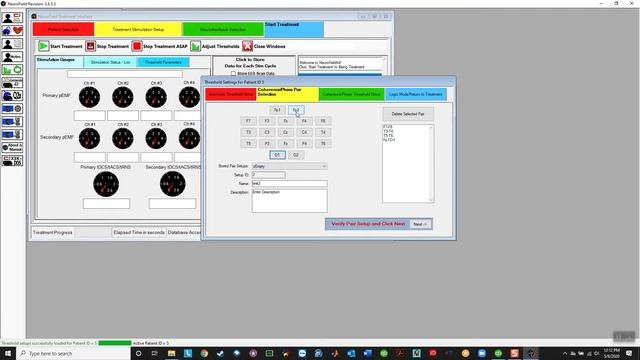Select the P3 electrode button
Viewport: 640px width, 360px height.
point(267,144)
